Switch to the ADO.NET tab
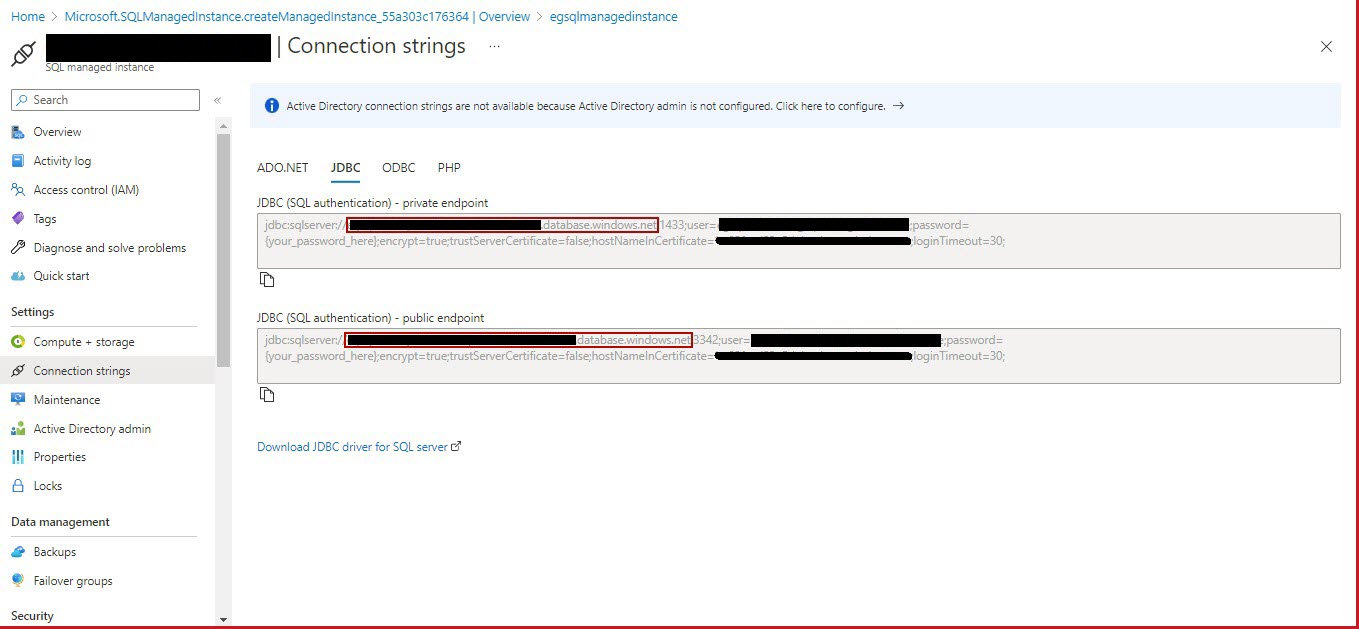This screenshot has height=629, width=1359. pyautogui.click(x=283, y=168)
